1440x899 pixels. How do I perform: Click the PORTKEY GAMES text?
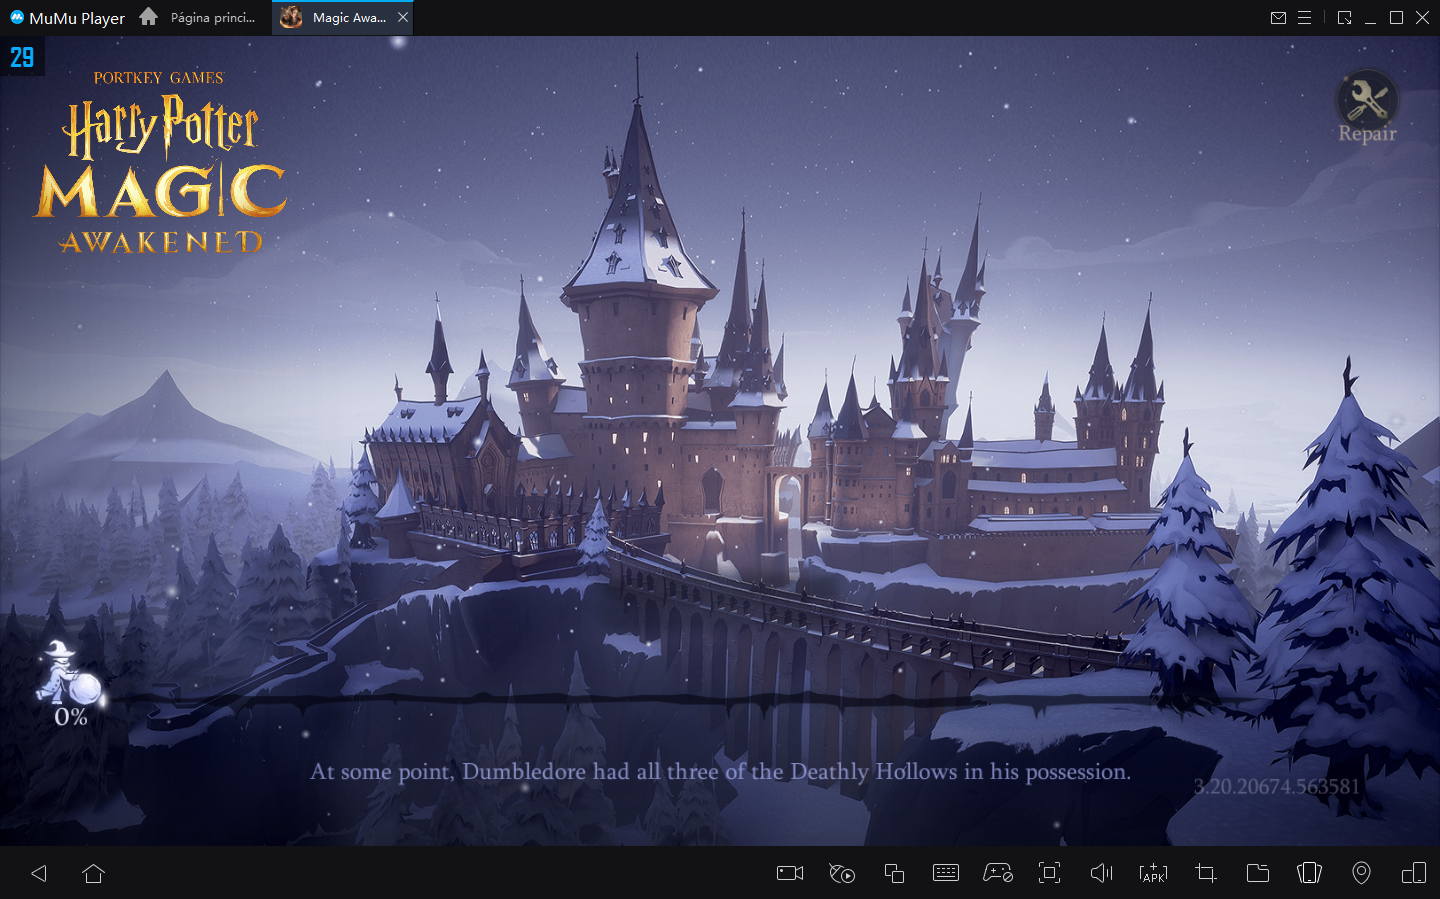(x=159, y=78)
